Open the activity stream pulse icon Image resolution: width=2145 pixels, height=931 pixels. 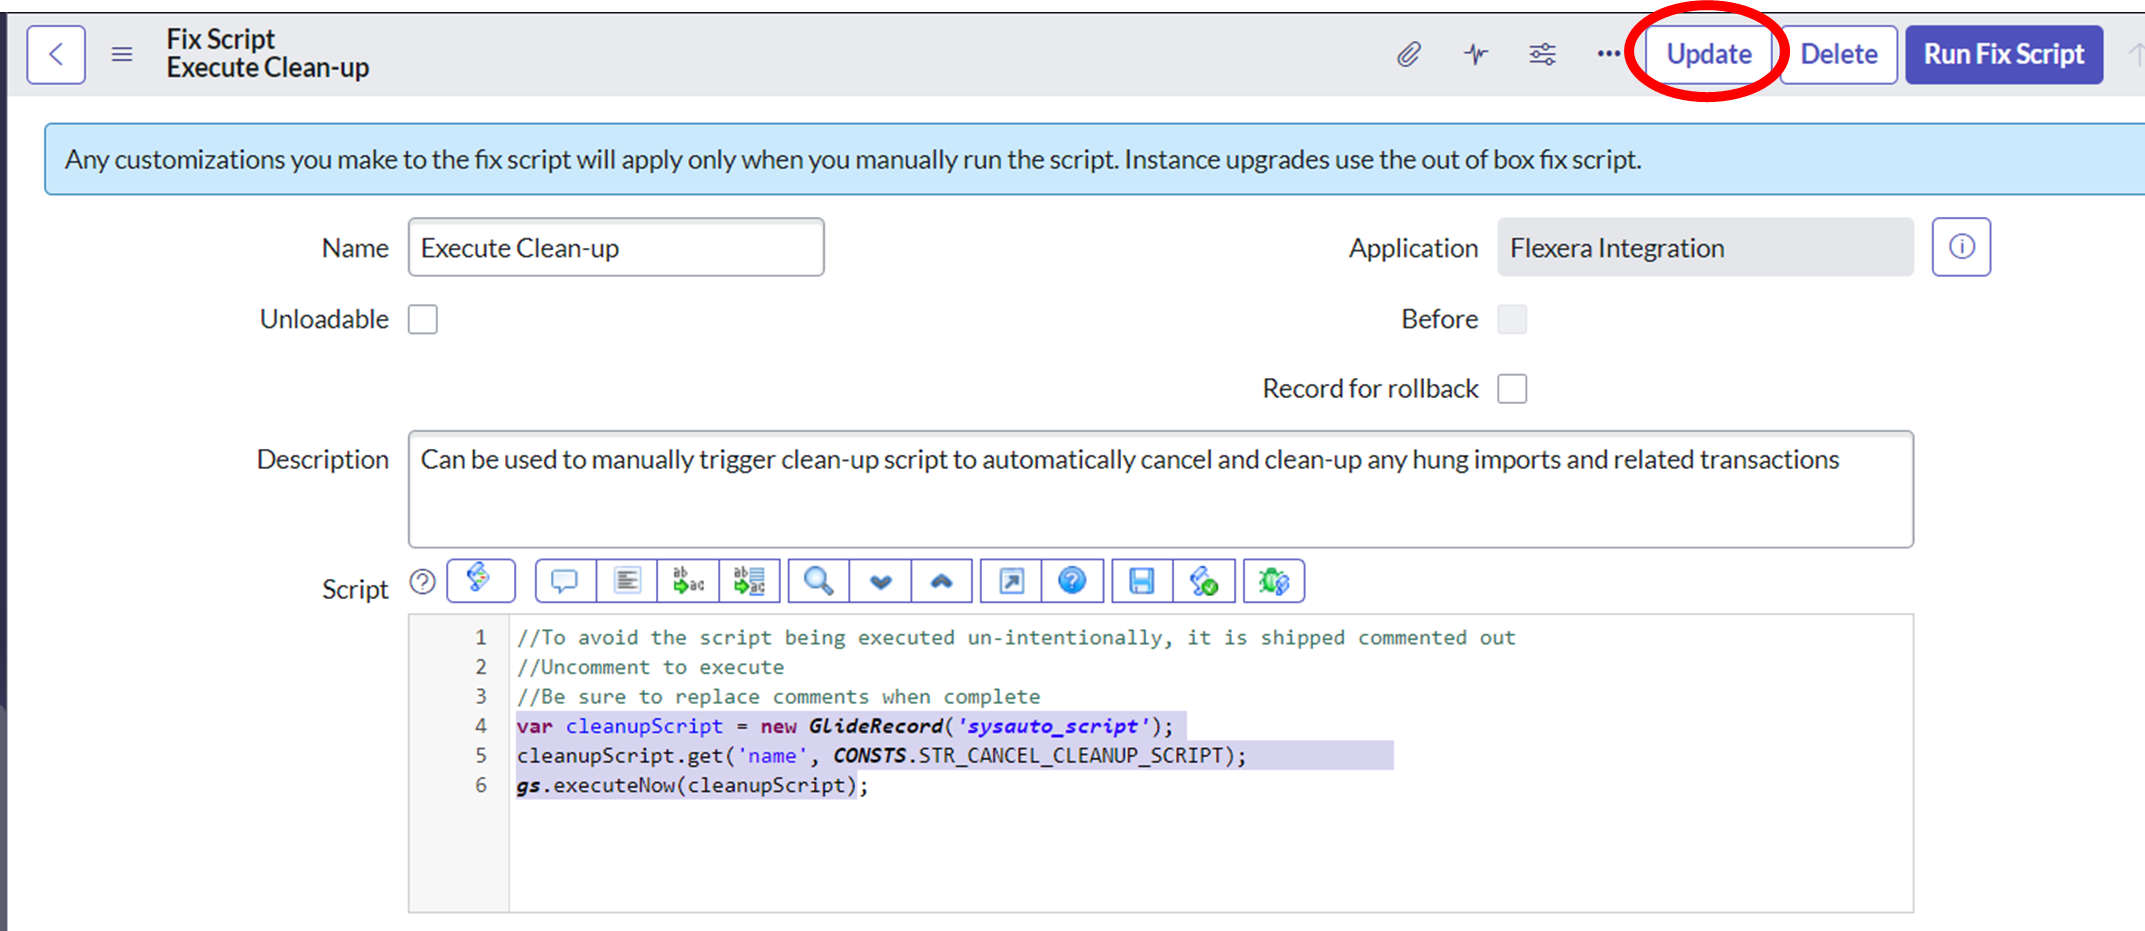(x=1476, y=54)
